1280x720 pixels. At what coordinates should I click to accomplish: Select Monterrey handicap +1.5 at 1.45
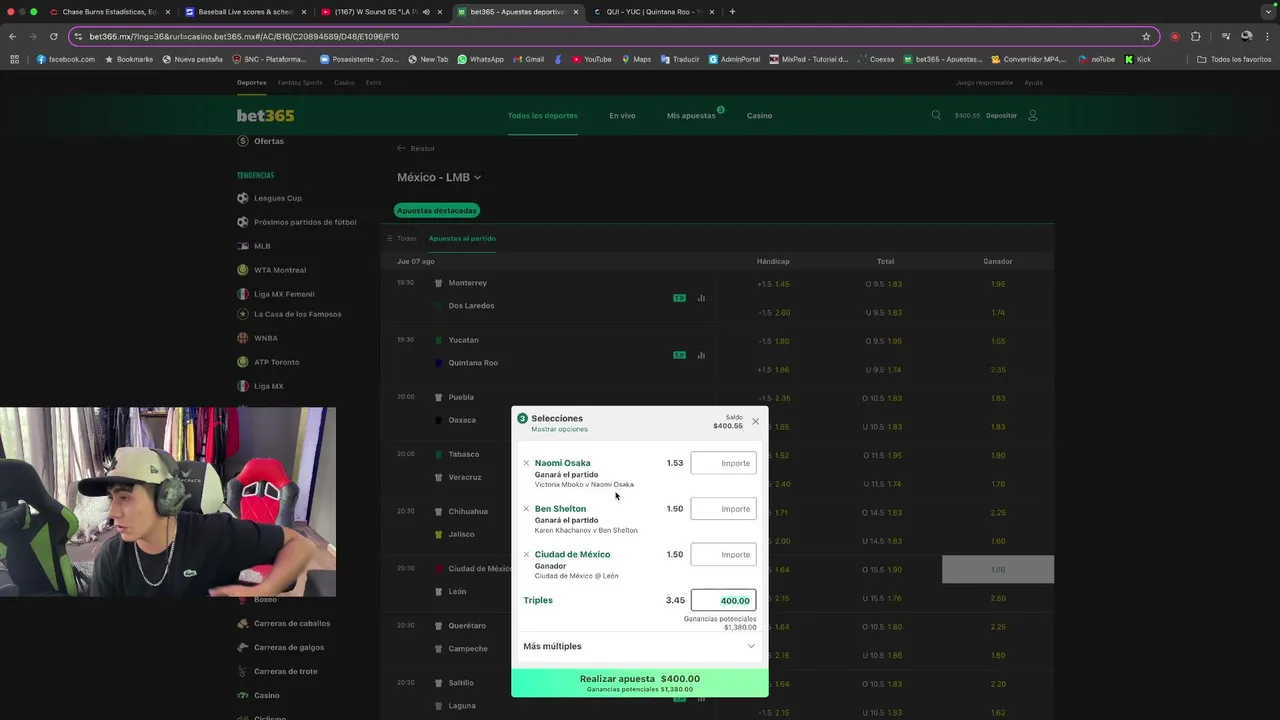pyautogui.click(x=773, y=284)
